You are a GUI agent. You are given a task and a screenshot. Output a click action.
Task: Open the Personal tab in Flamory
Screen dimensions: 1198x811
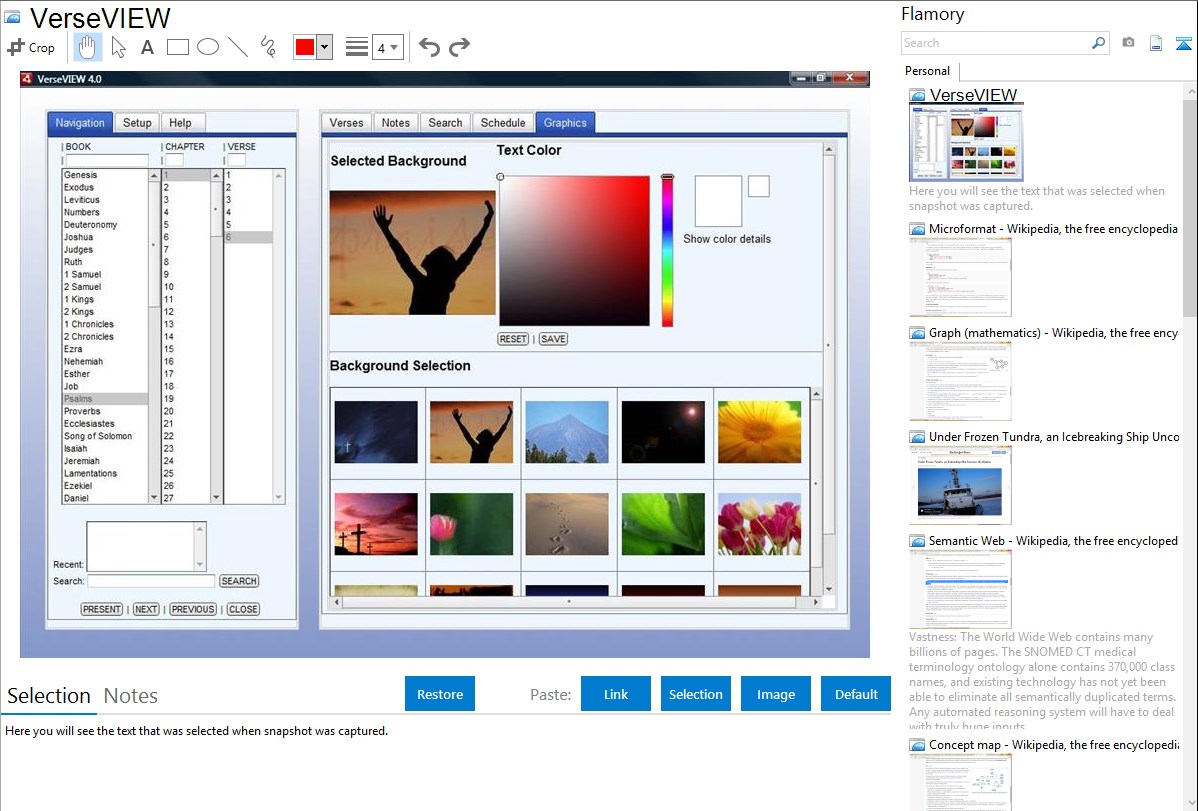click(x=927, y=71)
